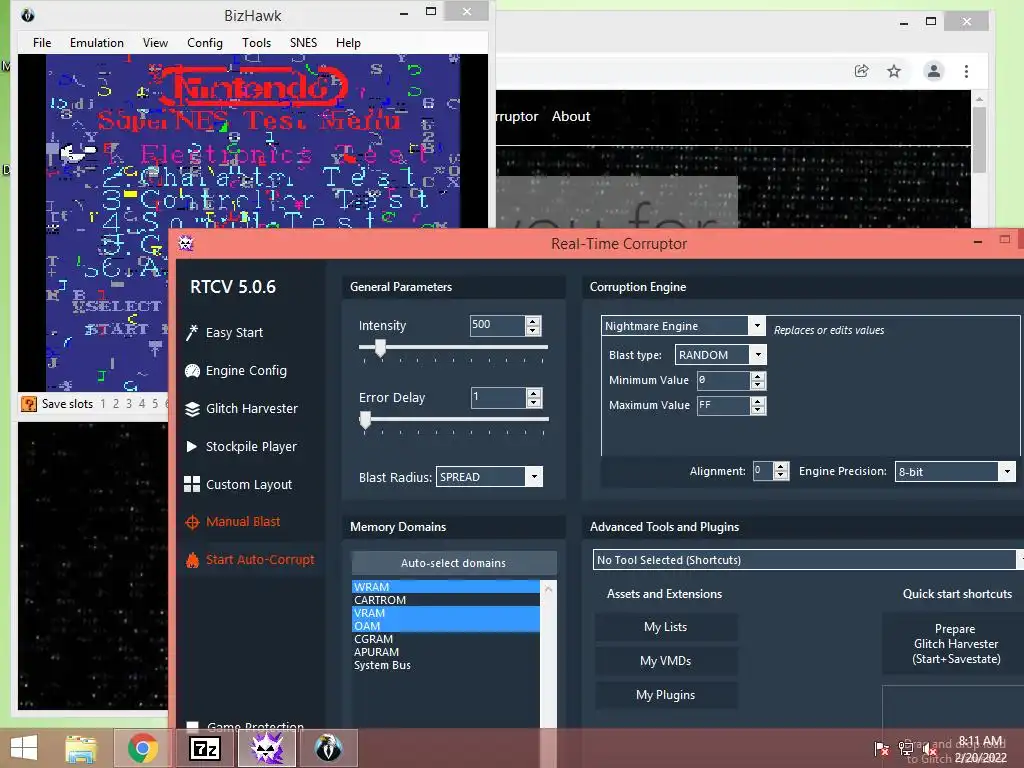
Task: Click the Engine Config gauge icon
Action: [x=192, y=371]
